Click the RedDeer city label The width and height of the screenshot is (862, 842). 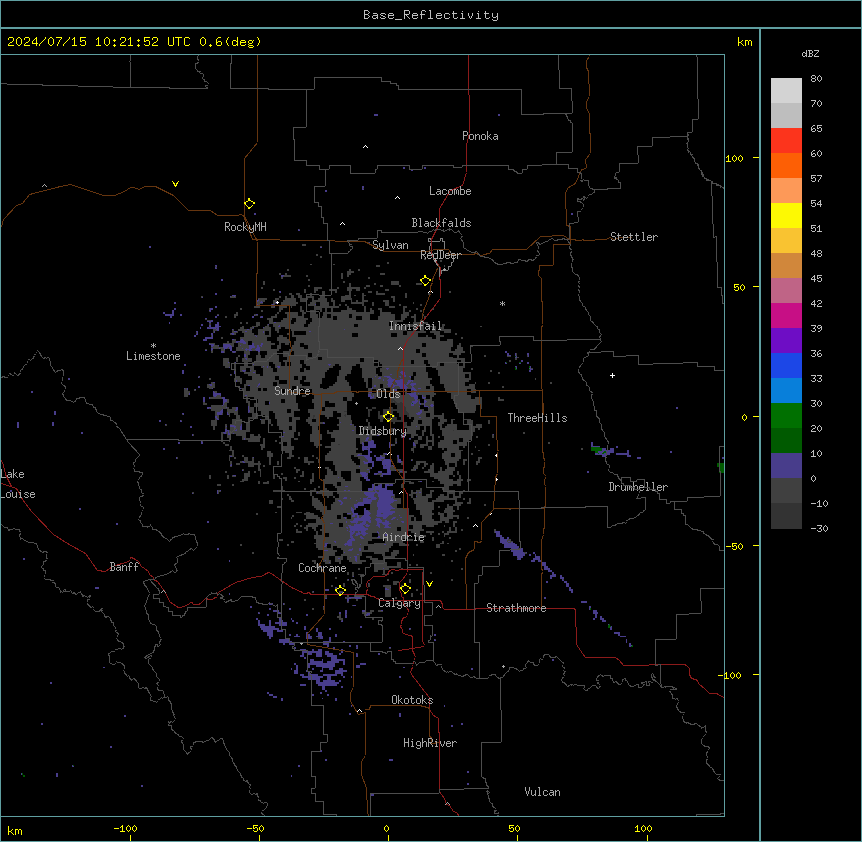pos(440,255)
